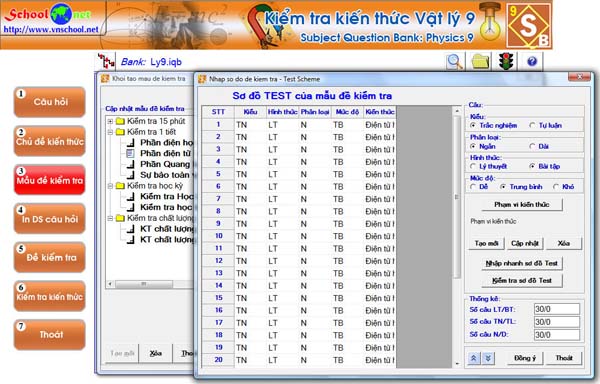Click the Thoát sidebar button number 7
Image resolution: width=600 pixels, height=384 pixels.
point(50,335)
